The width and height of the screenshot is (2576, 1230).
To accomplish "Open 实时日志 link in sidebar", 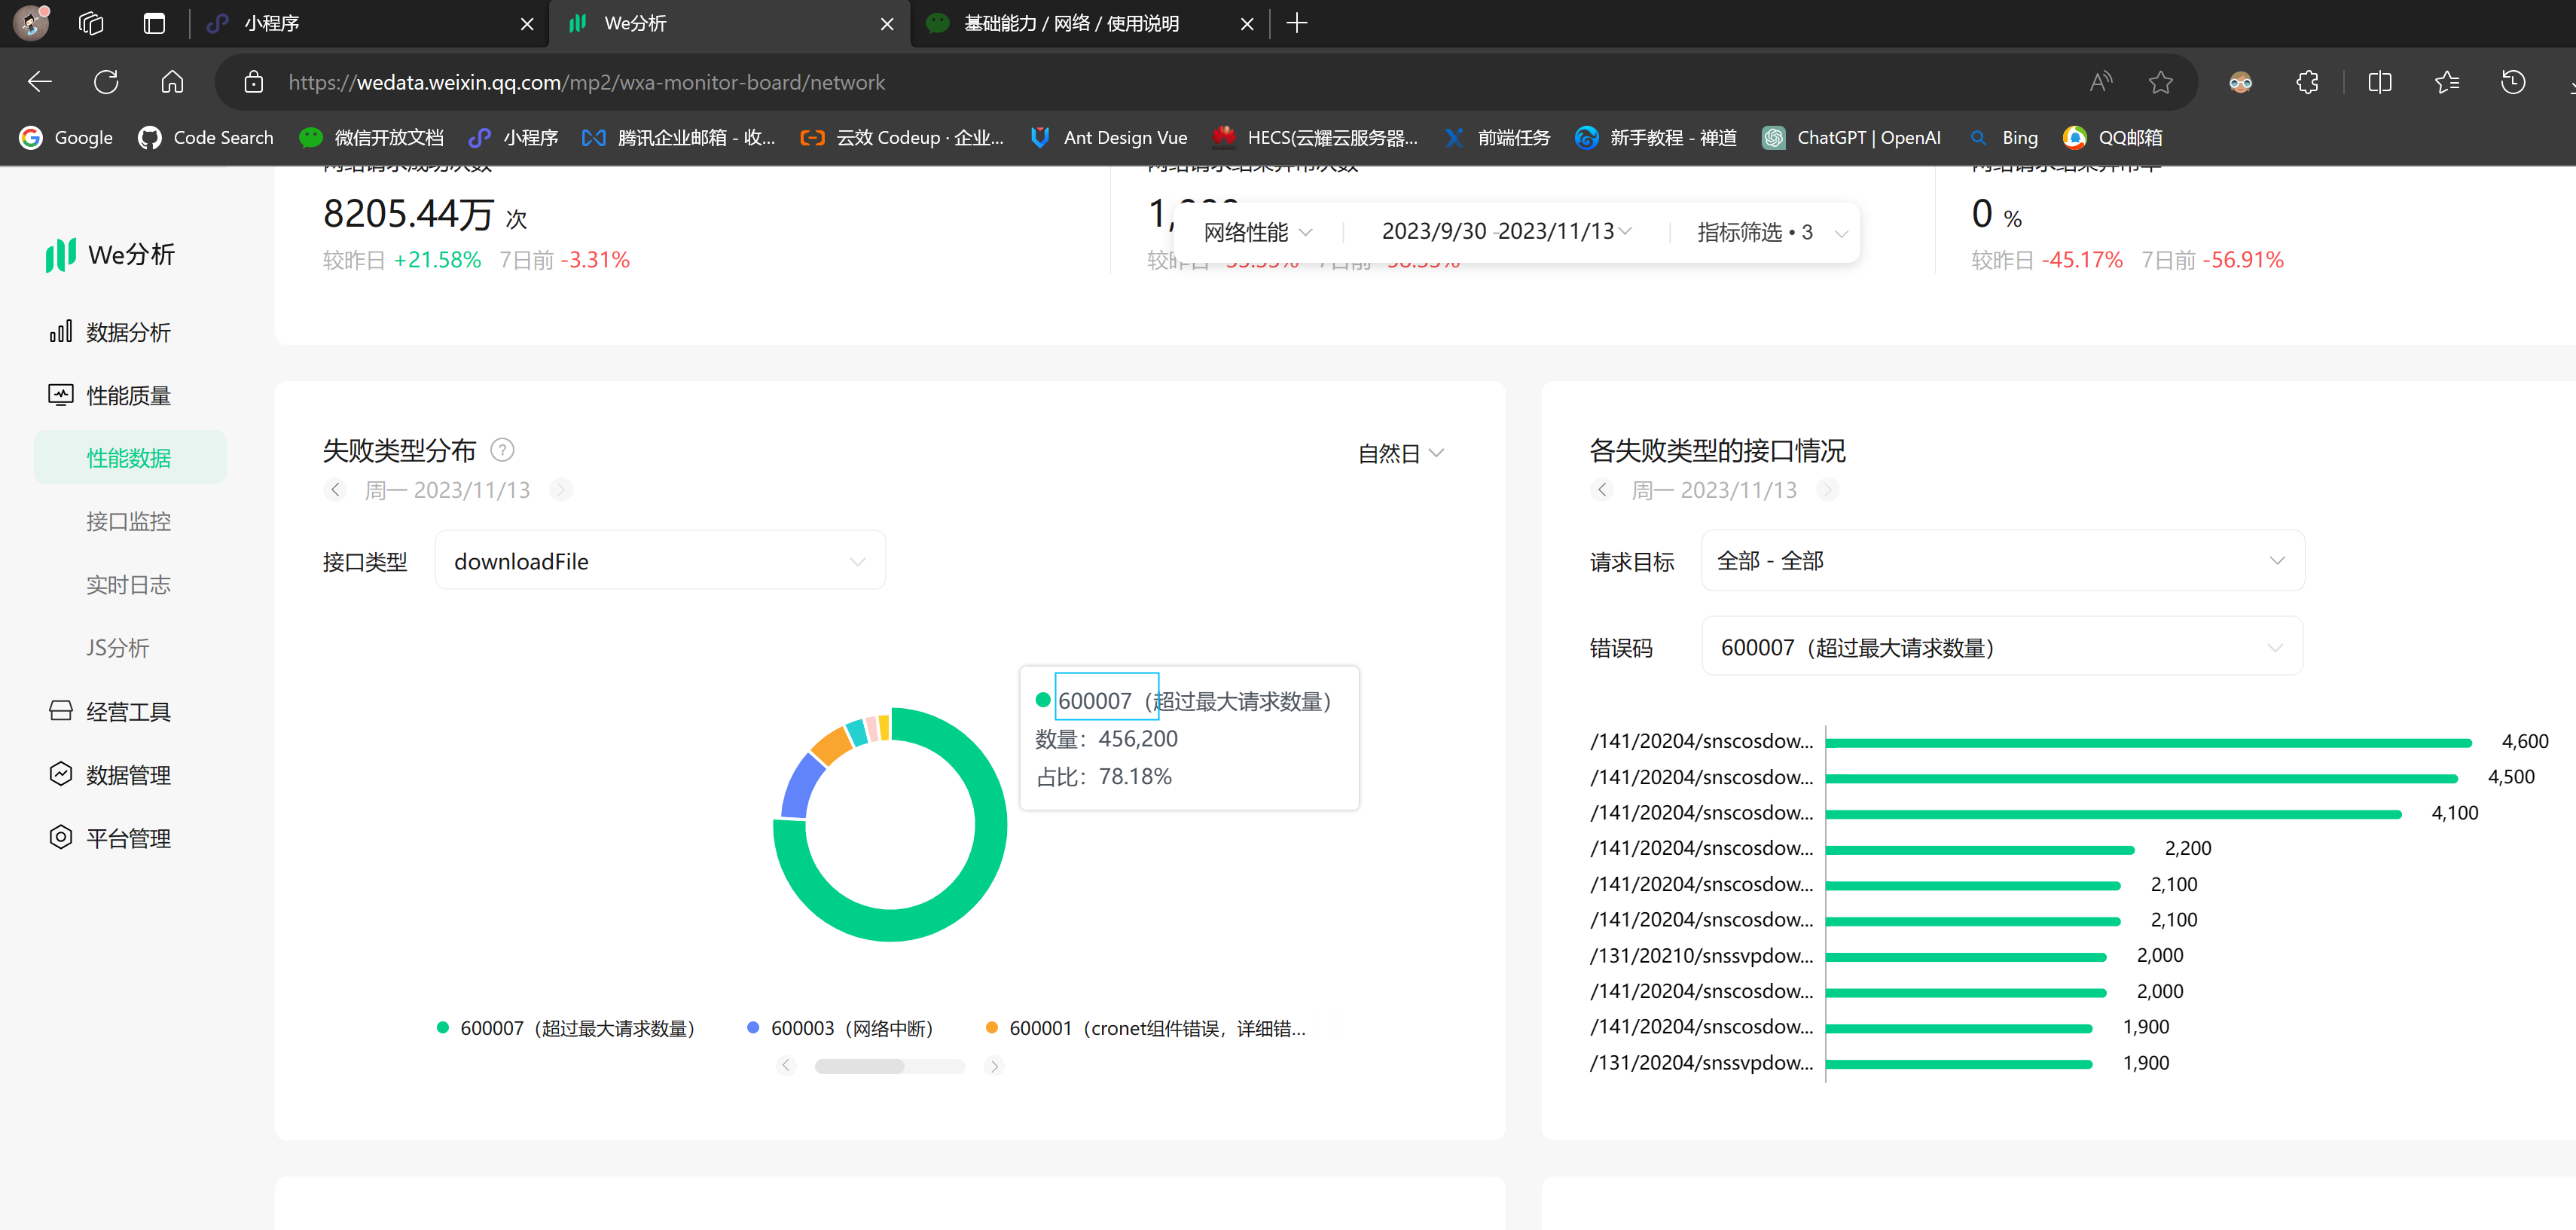I will tap(128, 585).
